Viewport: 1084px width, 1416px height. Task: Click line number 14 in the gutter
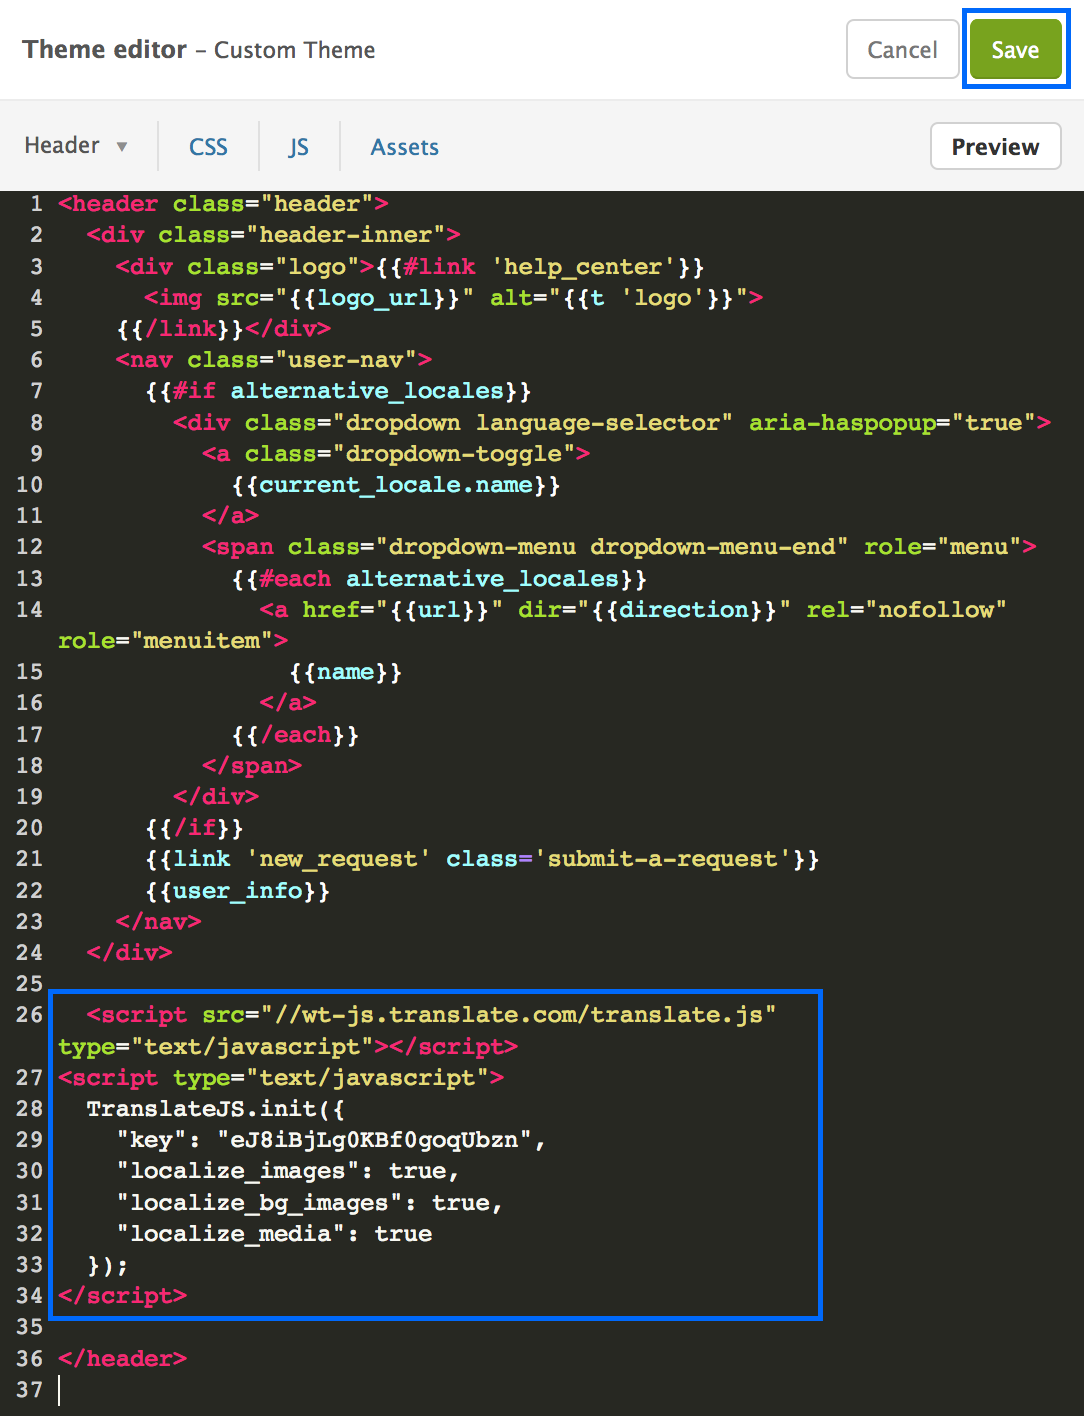(29, 610)
